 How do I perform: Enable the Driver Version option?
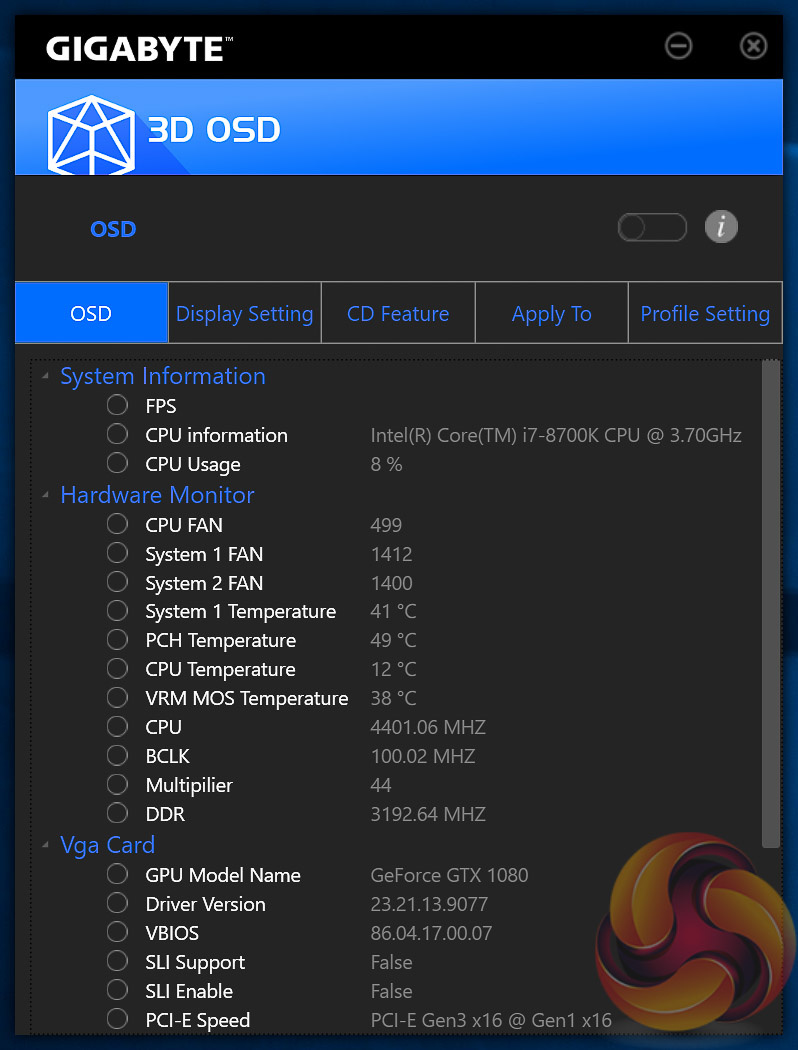coord(117,903)
